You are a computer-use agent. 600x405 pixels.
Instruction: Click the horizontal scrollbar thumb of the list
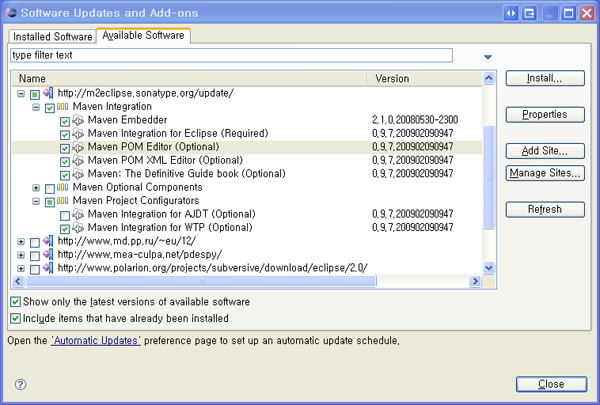(x=201, y=281)
